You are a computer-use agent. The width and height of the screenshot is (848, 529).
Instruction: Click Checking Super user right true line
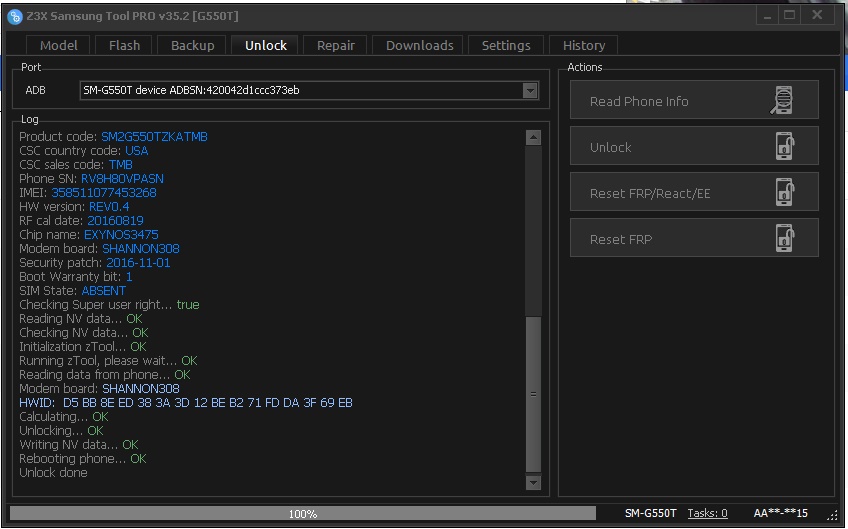(x=109, y=305)
